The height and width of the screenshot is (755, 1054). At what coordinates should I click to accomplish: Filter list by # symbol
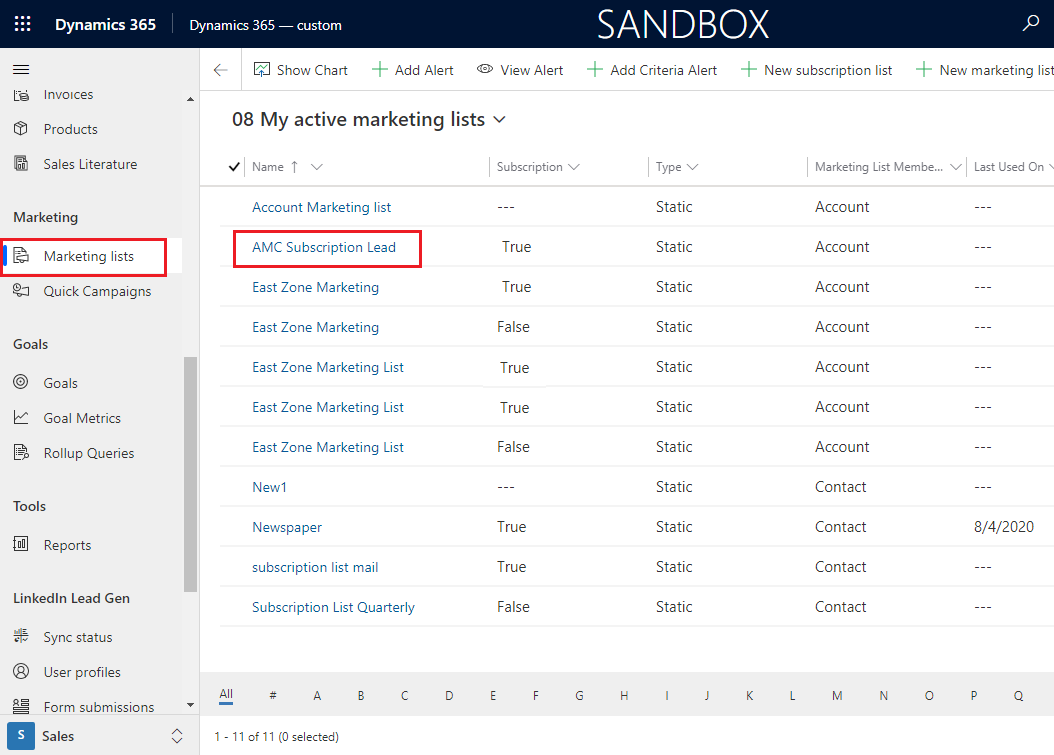point(273,696)
